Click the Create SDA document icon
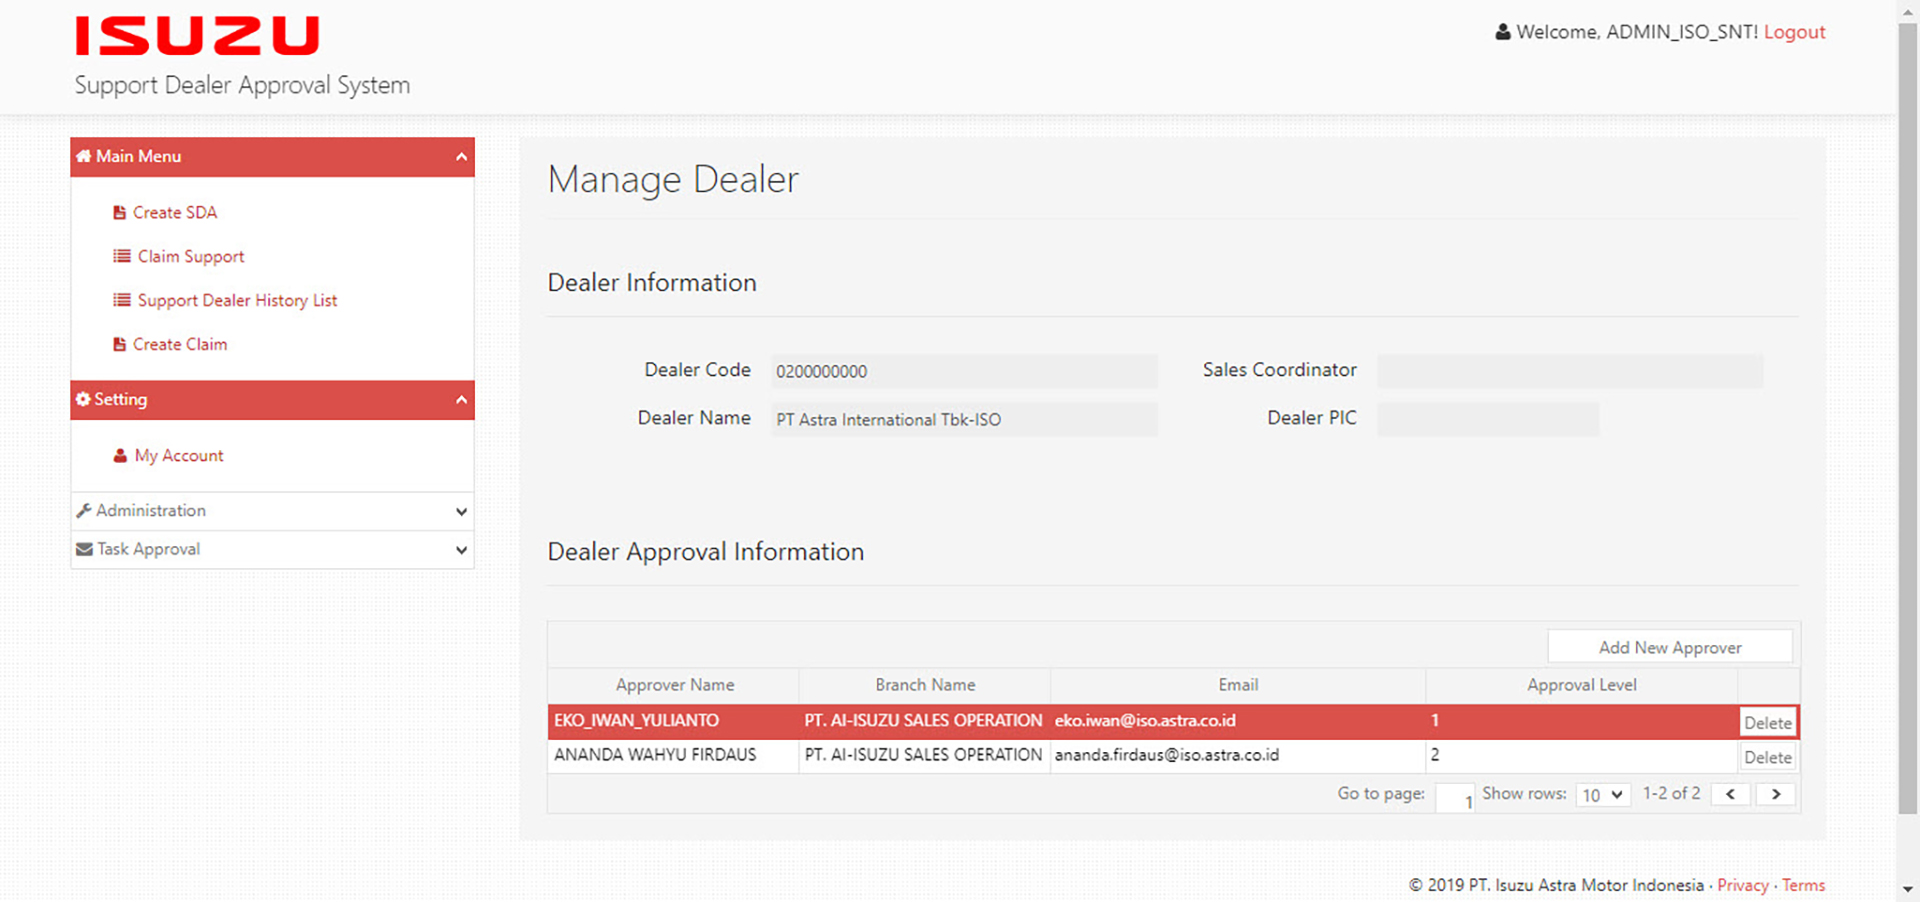This screenshot has width=1920, height=902. pos(120,213)
